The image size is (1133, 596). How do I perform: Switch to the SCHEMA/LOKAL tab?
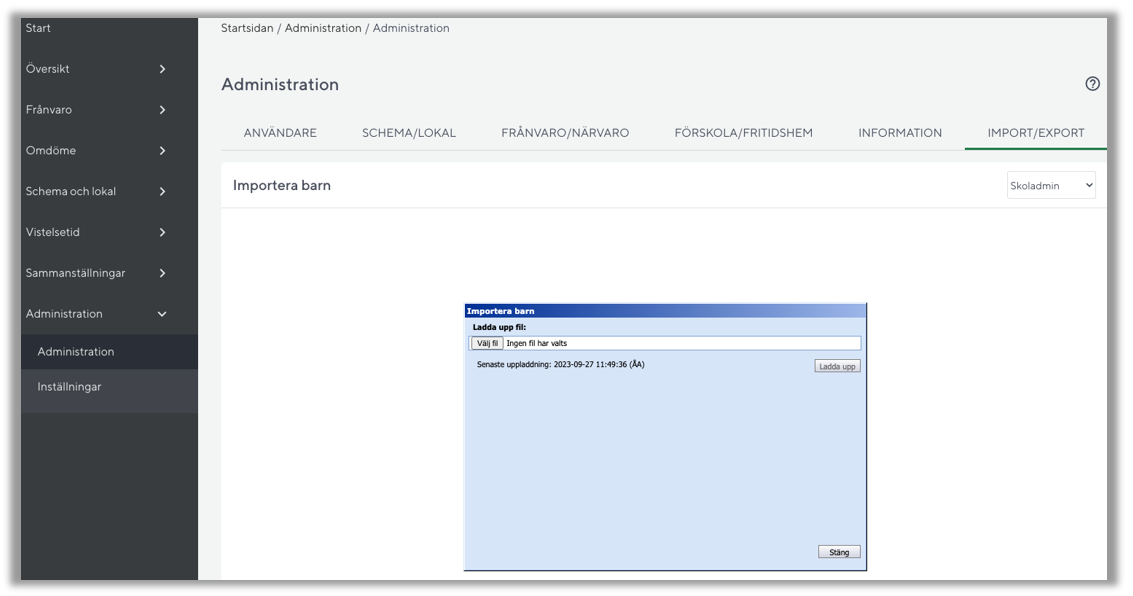click(408, 133)
